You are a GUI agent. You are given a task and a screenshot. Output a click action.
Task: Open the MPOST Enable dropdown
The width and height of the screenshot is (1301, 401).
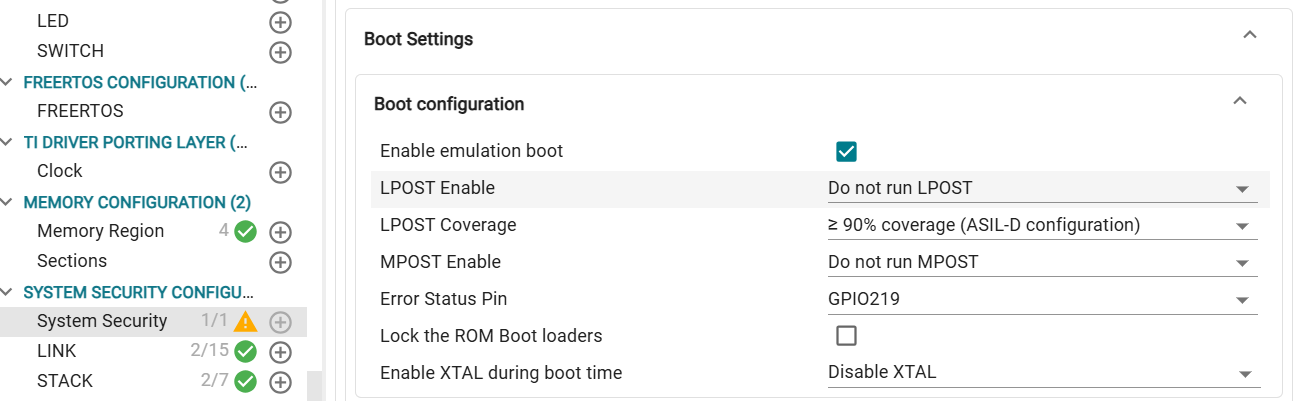pyautogui.click(x=1042, y=262)
